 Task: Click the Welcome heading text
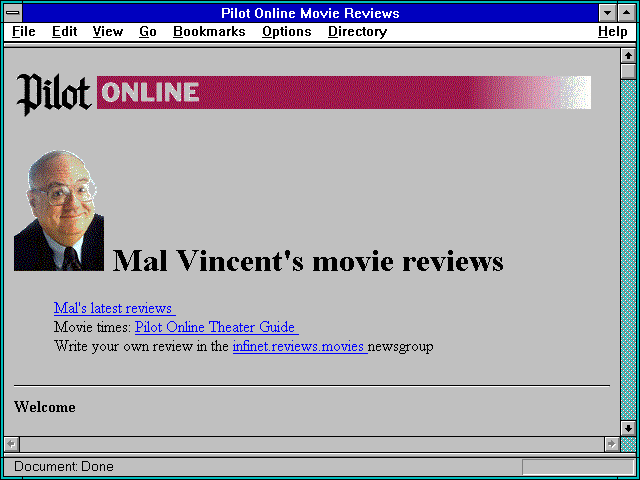[x=44, y=407]
